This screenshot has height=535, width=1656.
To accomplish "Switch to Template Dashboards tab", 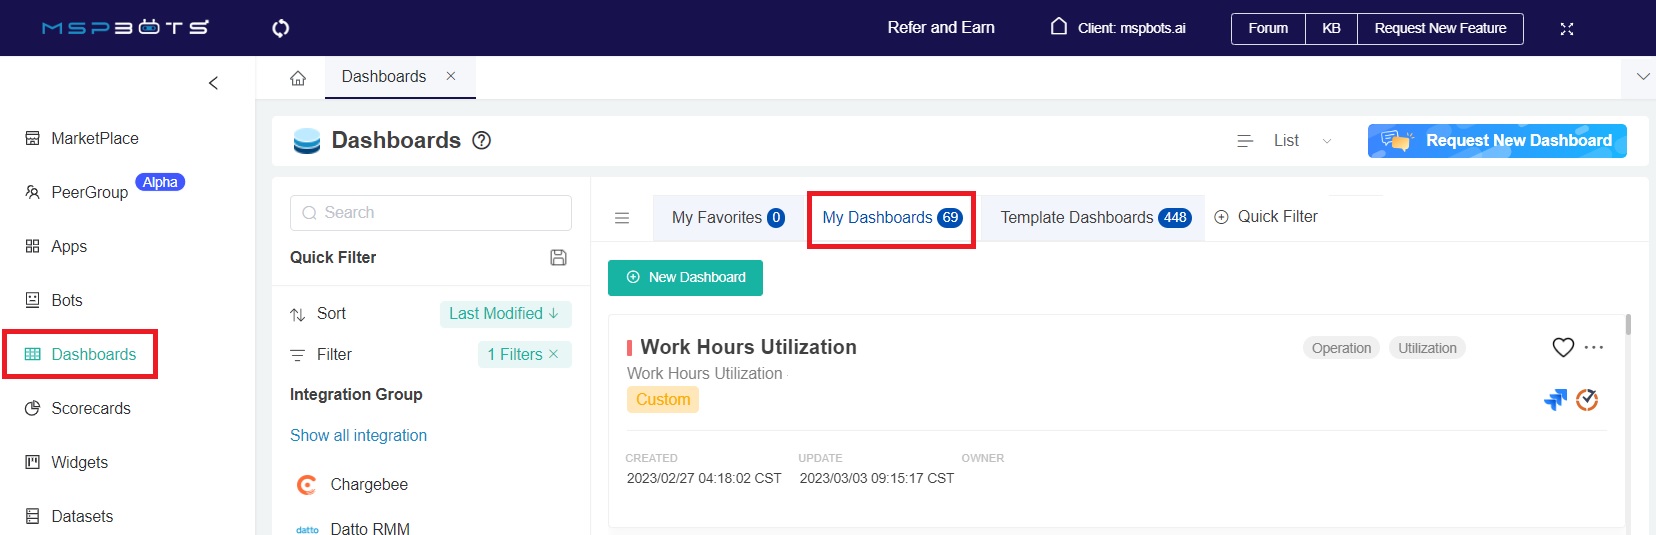I will (x=1094, y=218).
